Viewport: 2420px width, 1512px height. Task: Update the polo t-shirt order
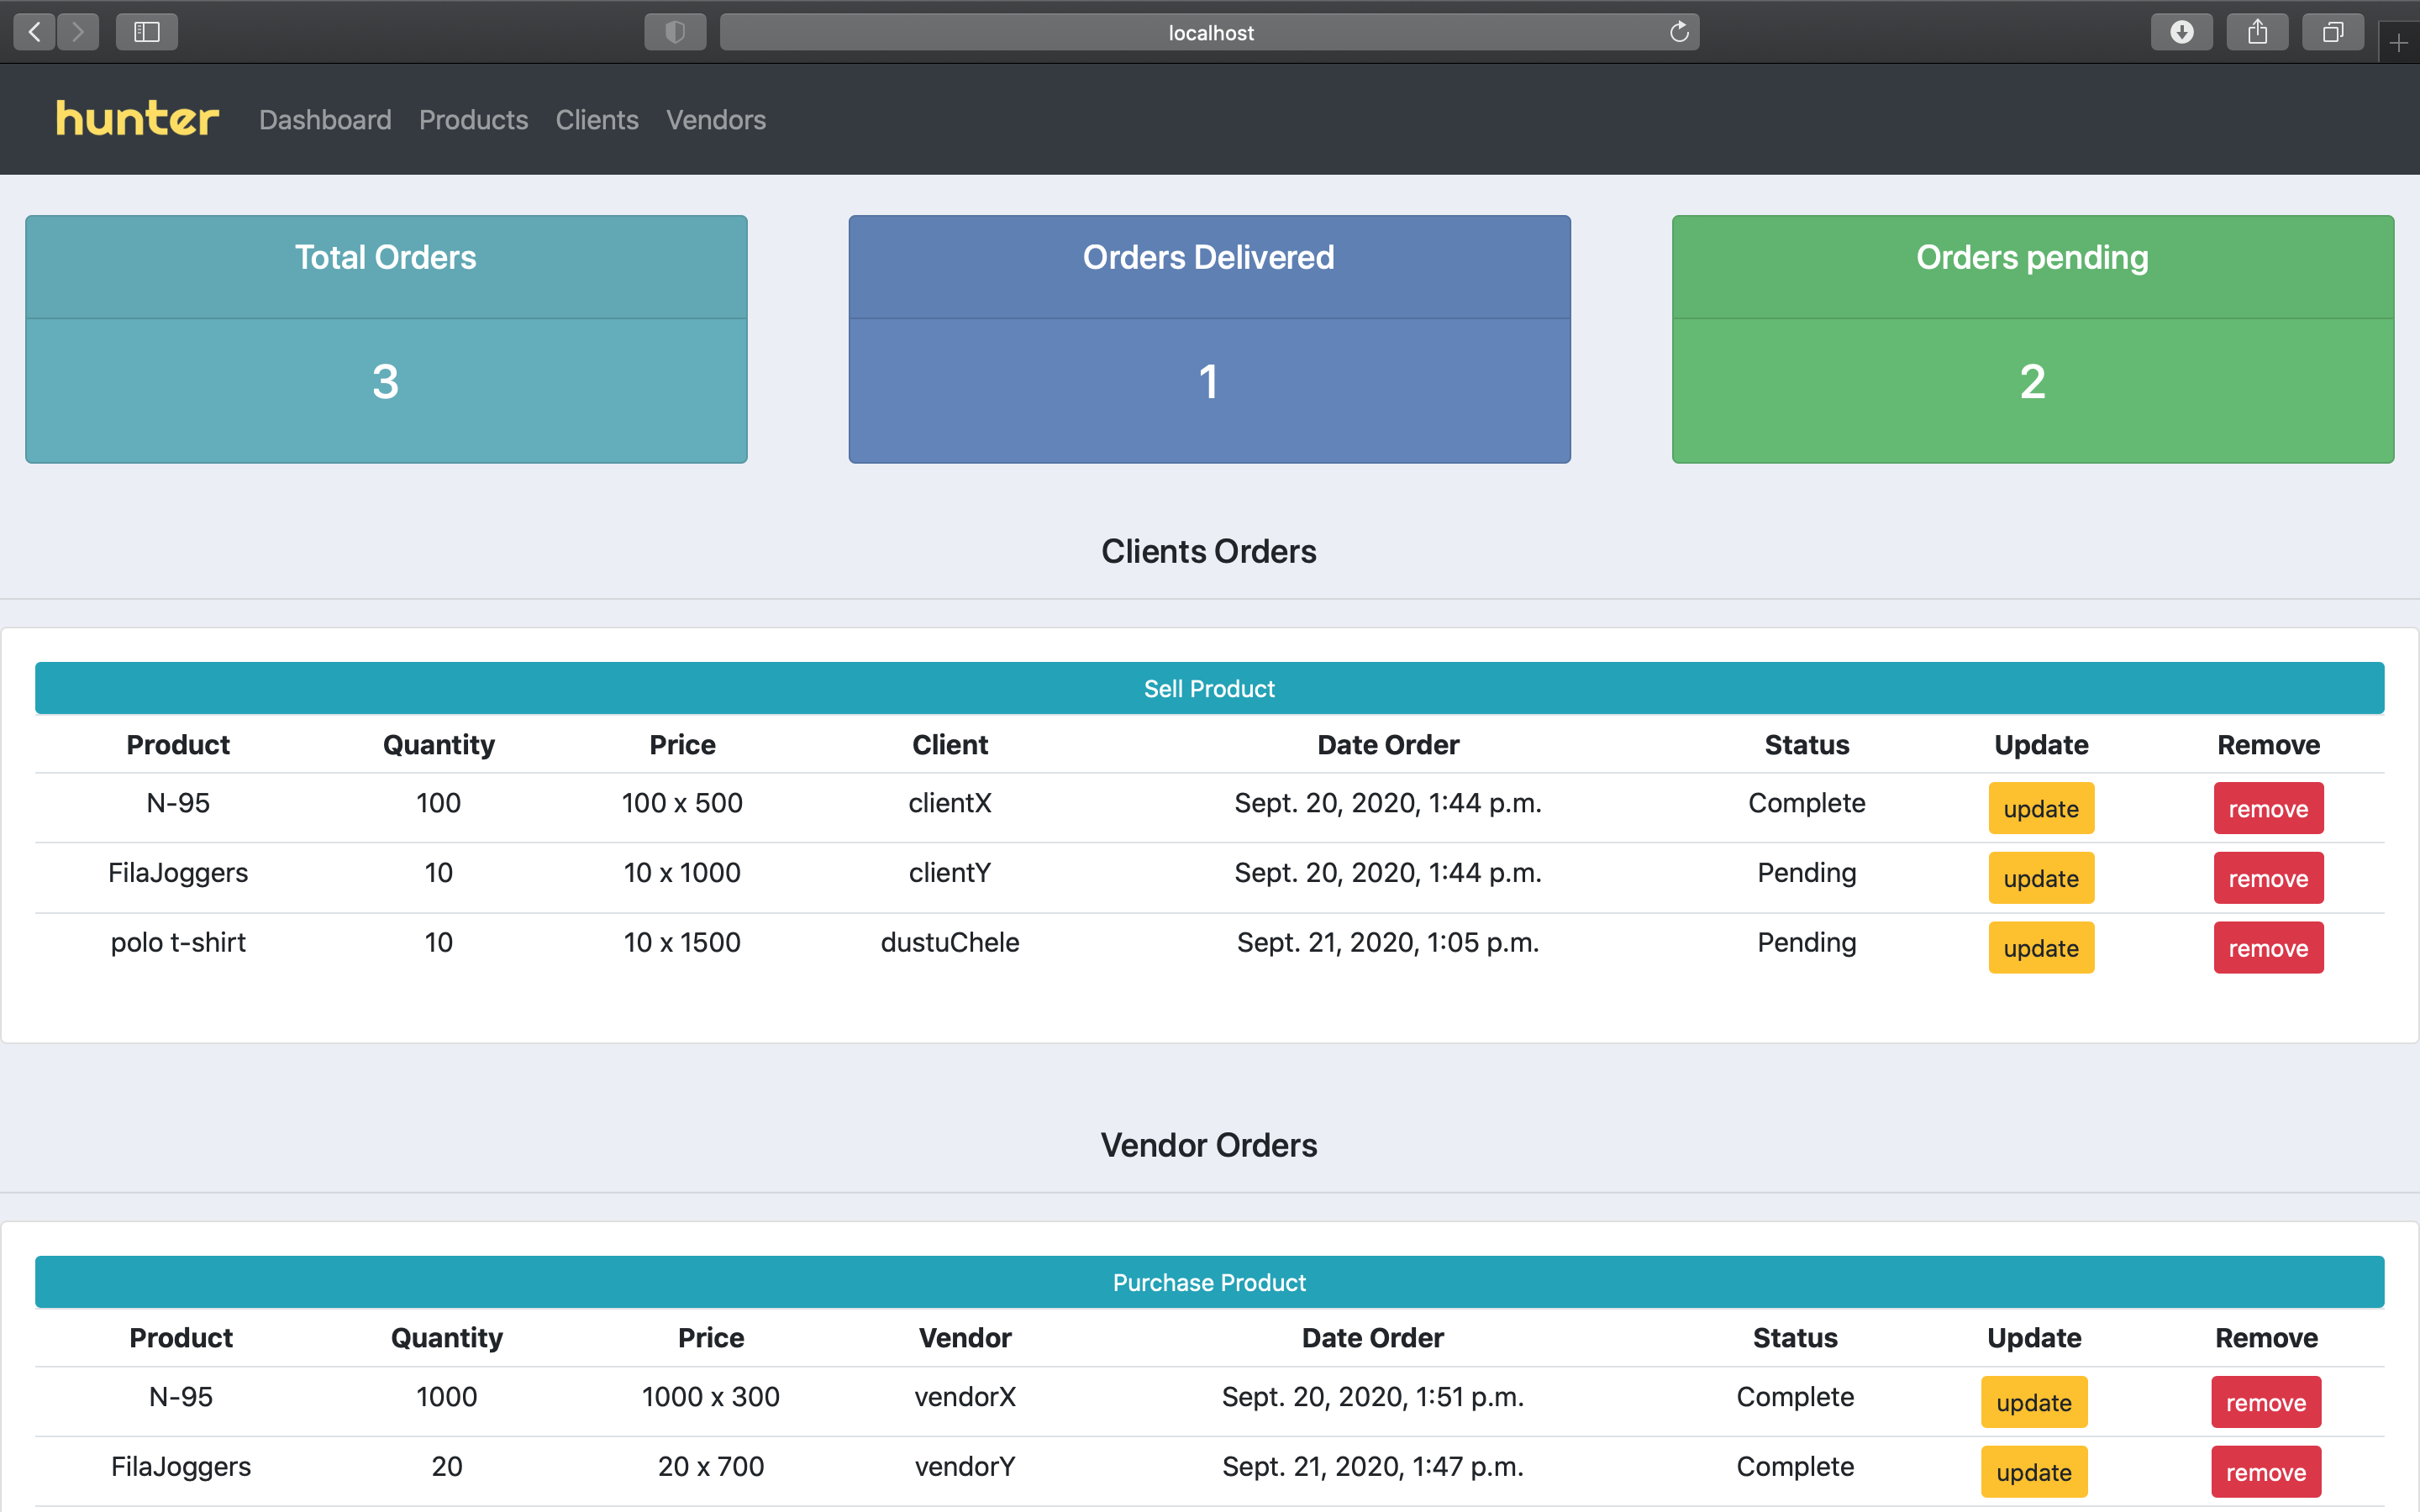click(2040, 948)
